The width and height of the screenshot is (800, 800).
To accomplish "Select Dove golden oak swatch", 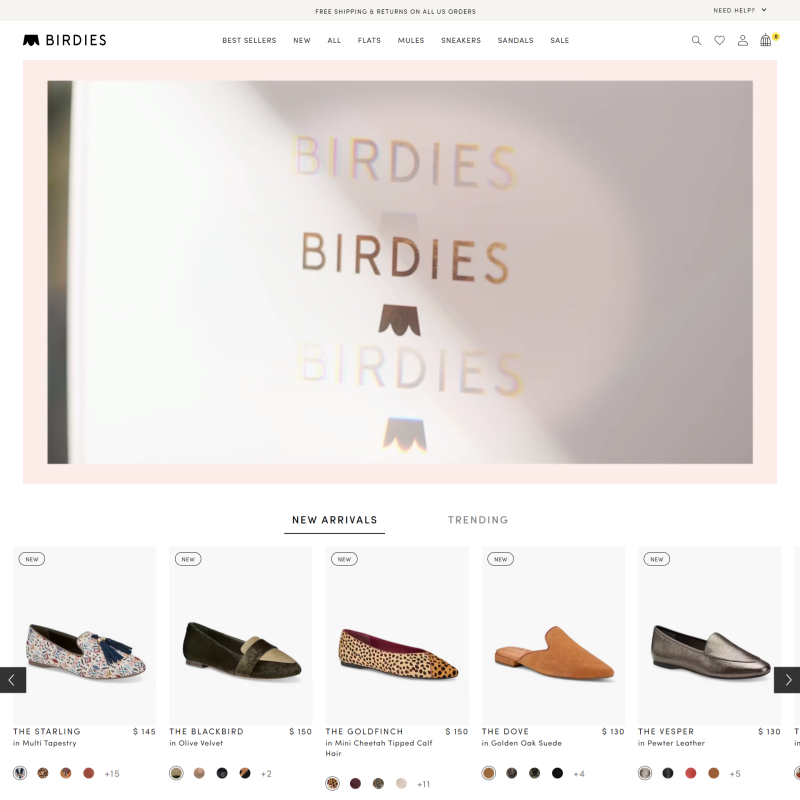I will pos(489,773).
